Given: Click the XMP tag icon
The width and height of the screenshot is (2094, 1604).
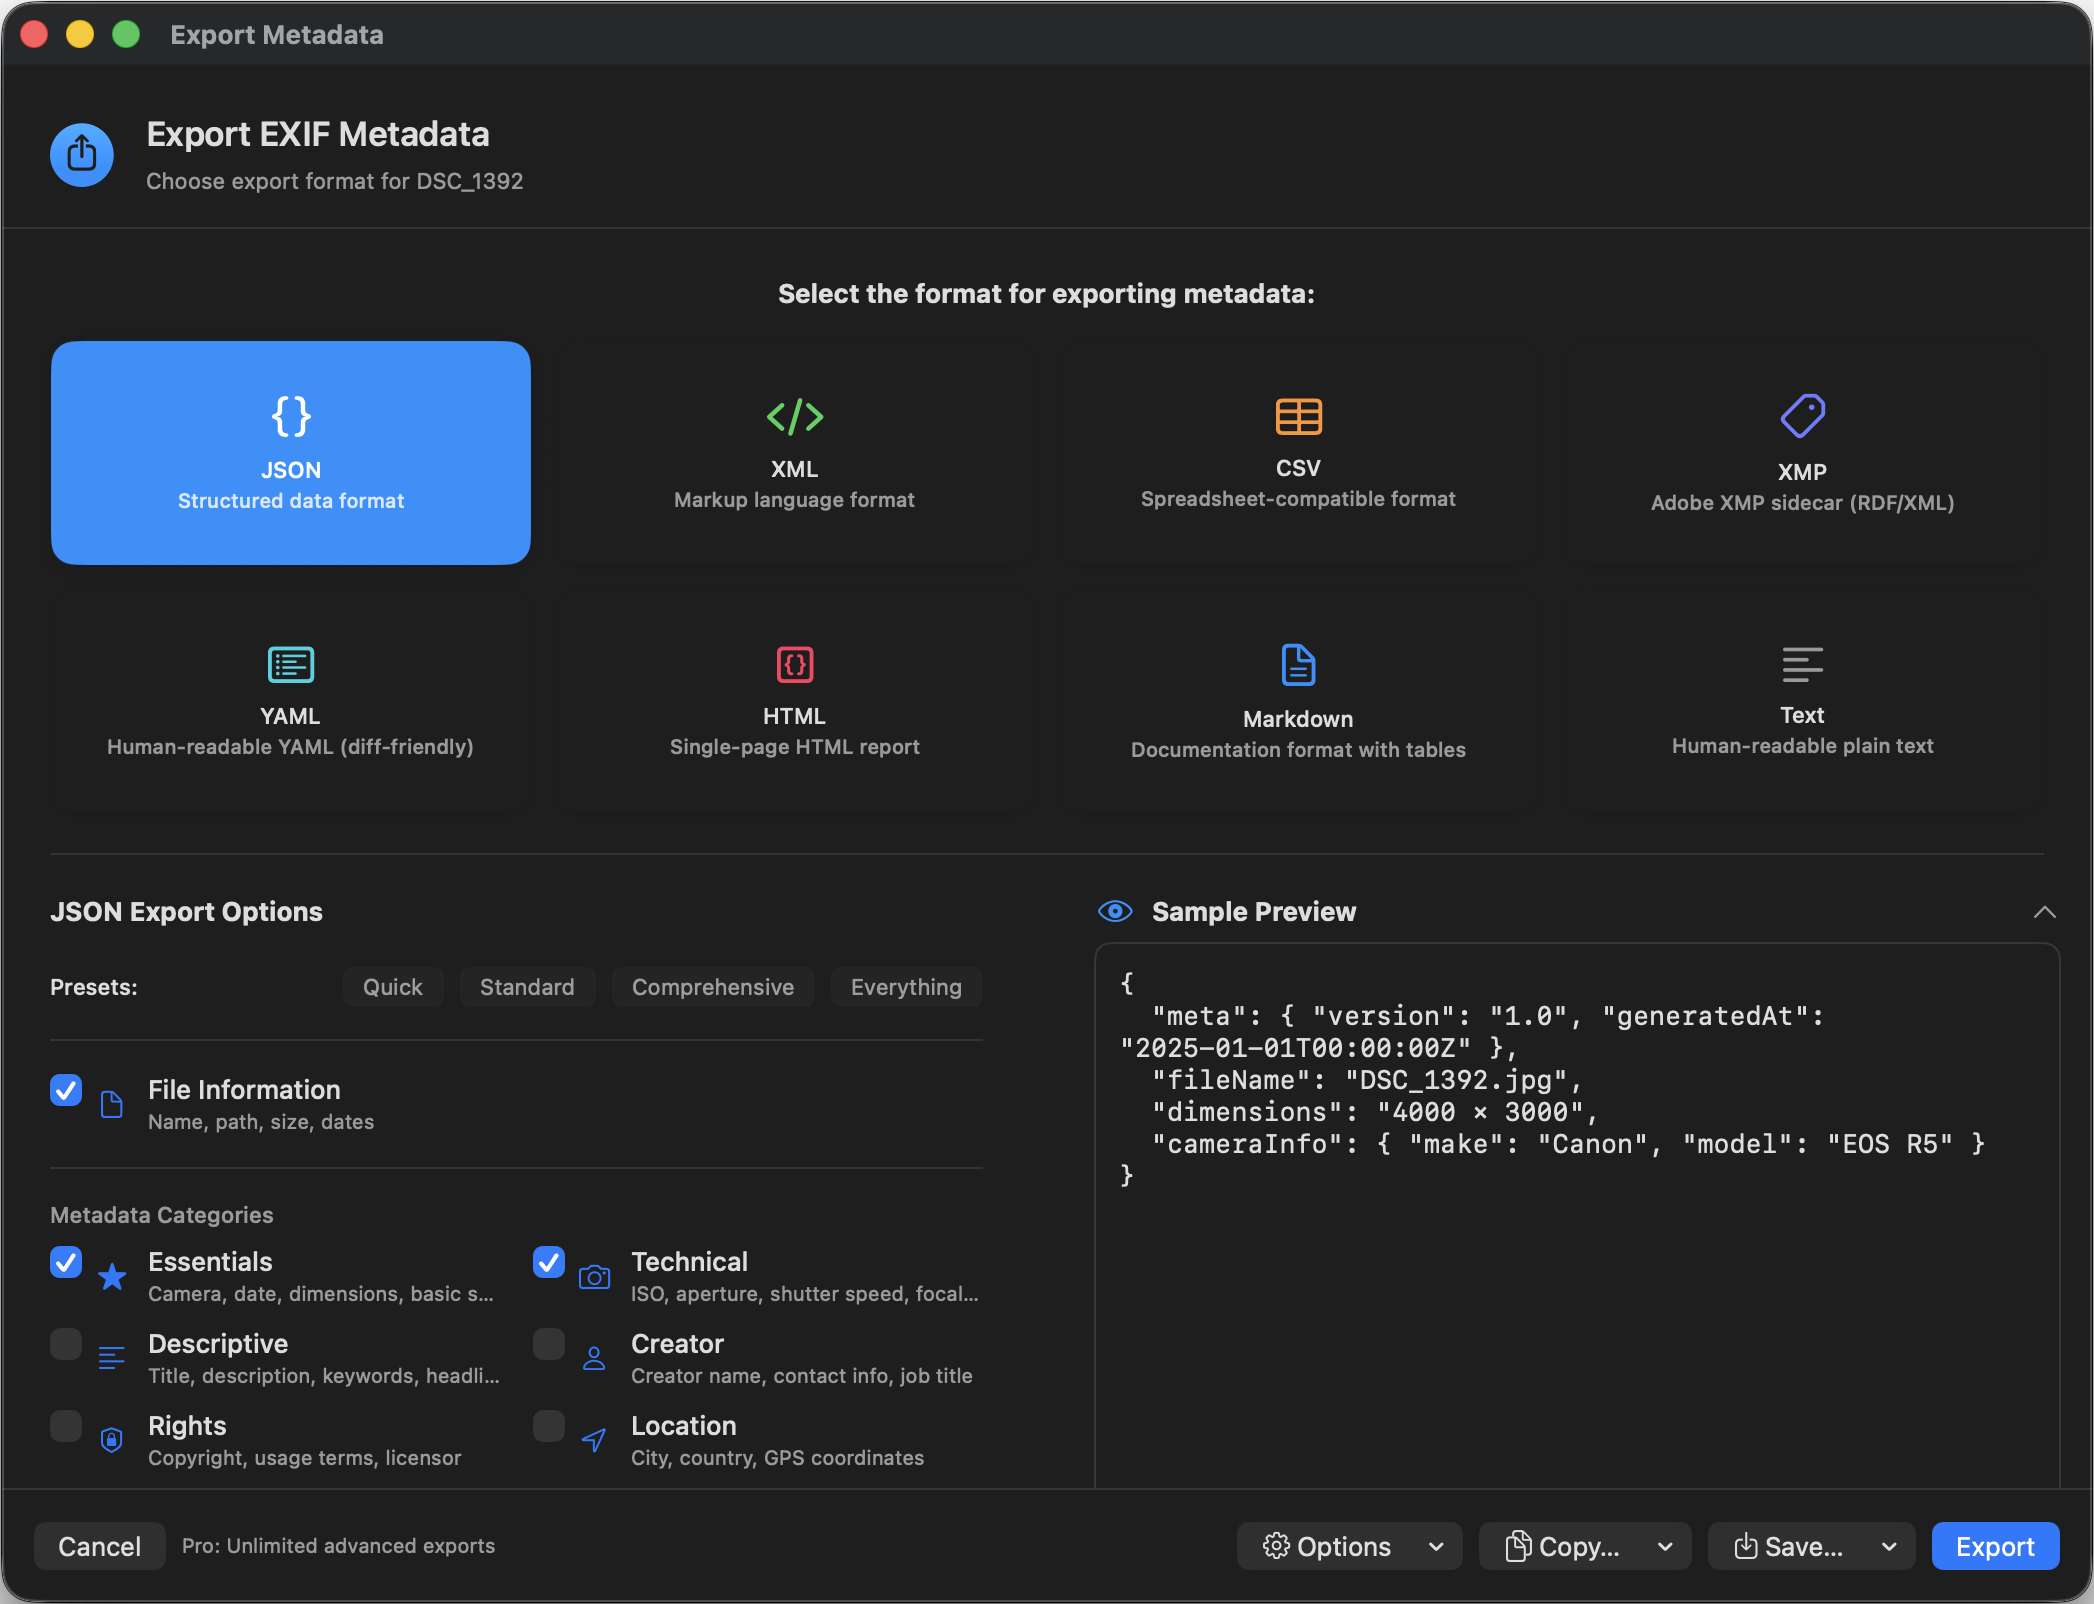Looking at the screenshot, I should (x=1802, y=416).
